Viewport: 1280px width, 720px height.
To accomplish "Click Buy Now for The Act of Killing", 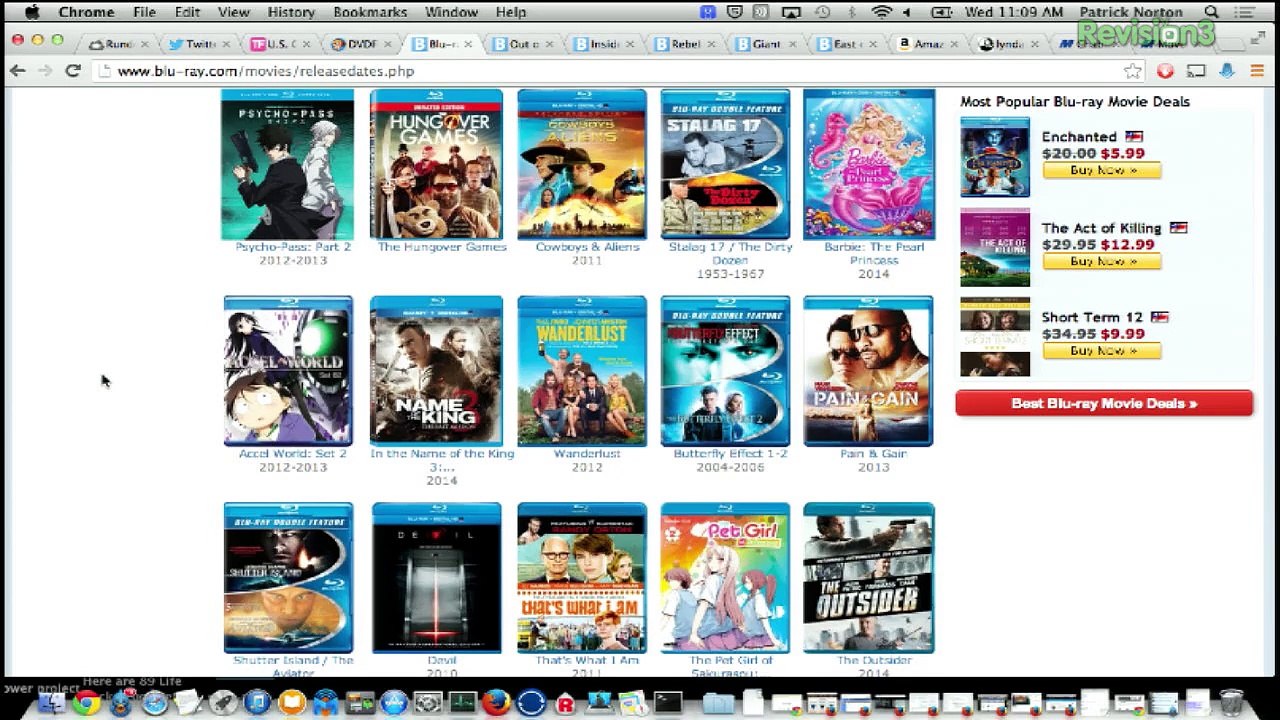I will (1102, 261).
